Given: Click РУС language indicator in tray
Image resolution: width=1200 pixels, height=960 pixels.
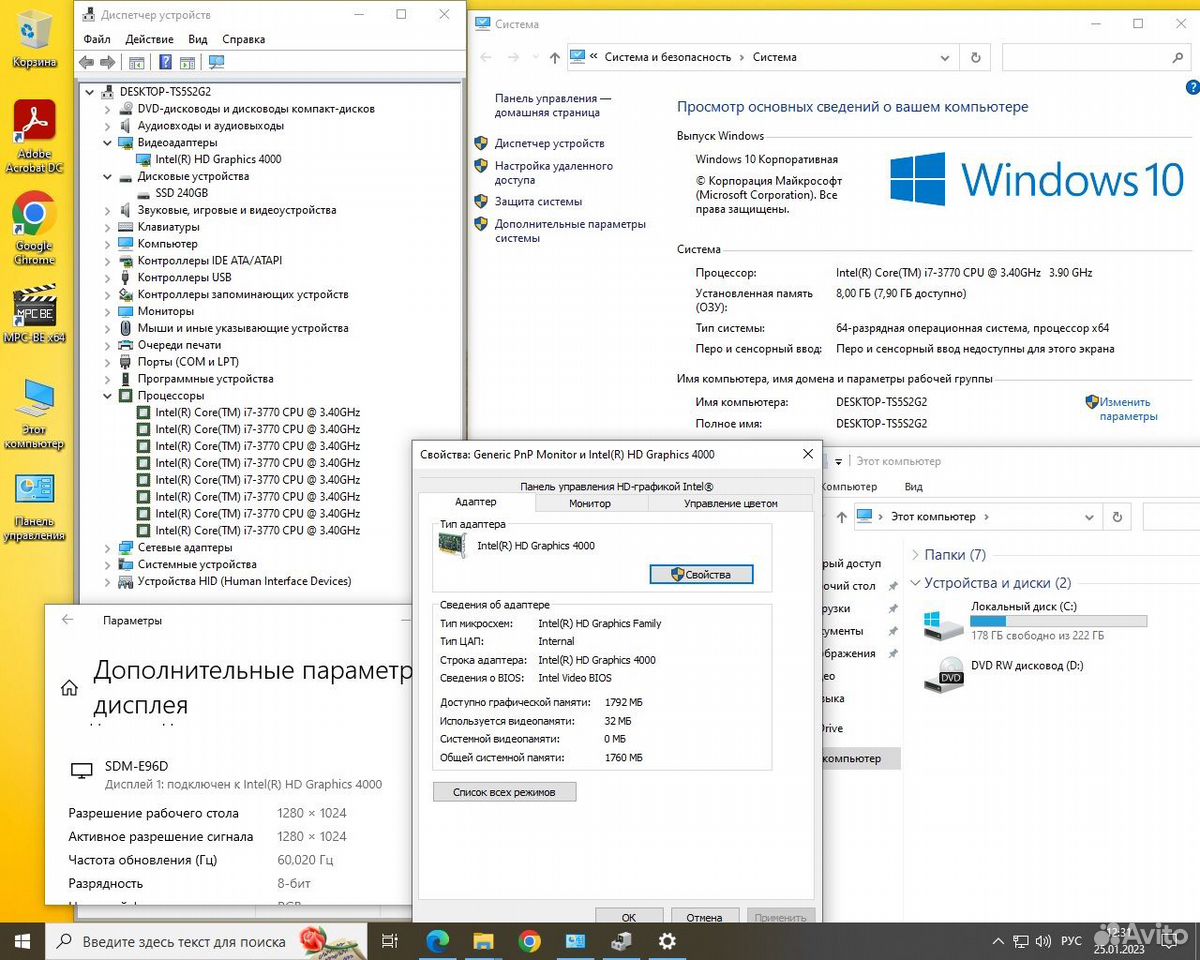Looking at the screenshot, I should click(x=1071, y=941).
